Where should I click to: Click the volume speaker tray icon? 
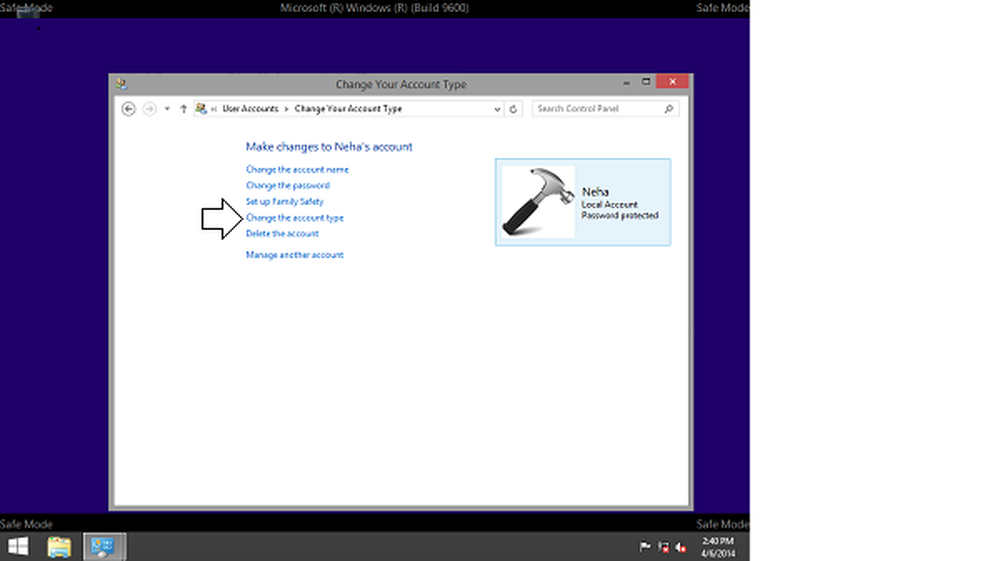point(680,547)
